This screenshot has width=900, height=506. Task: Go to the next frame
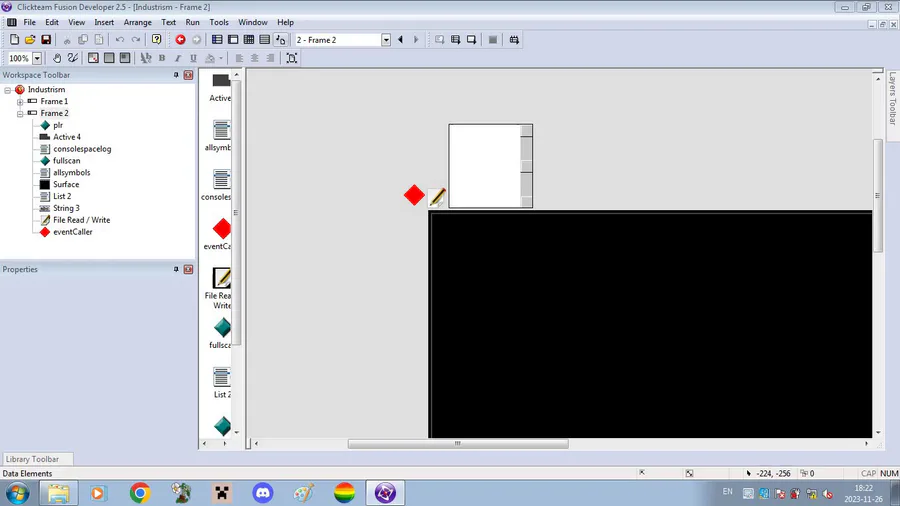tap(416, 40)
